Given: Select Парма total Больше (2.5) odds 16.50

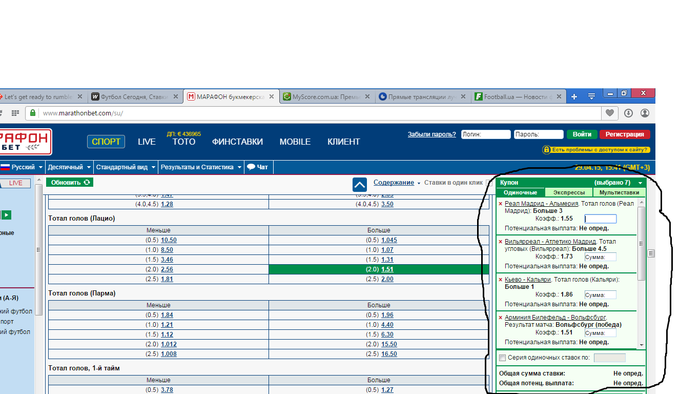Looking at the screenshot, I should tap(389, 354).
